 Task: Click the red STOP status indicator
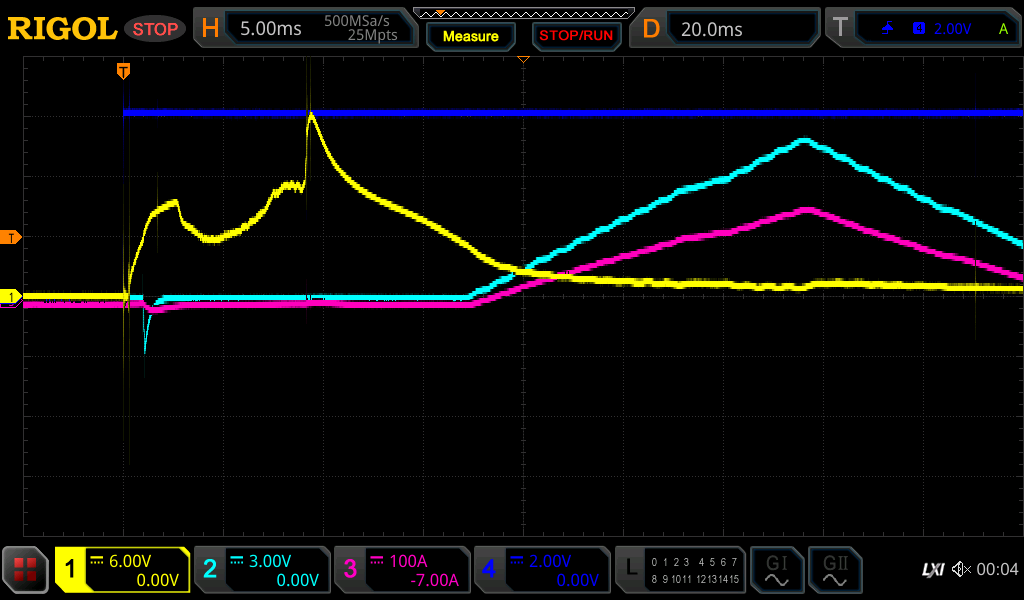click(x=155, y=29)
